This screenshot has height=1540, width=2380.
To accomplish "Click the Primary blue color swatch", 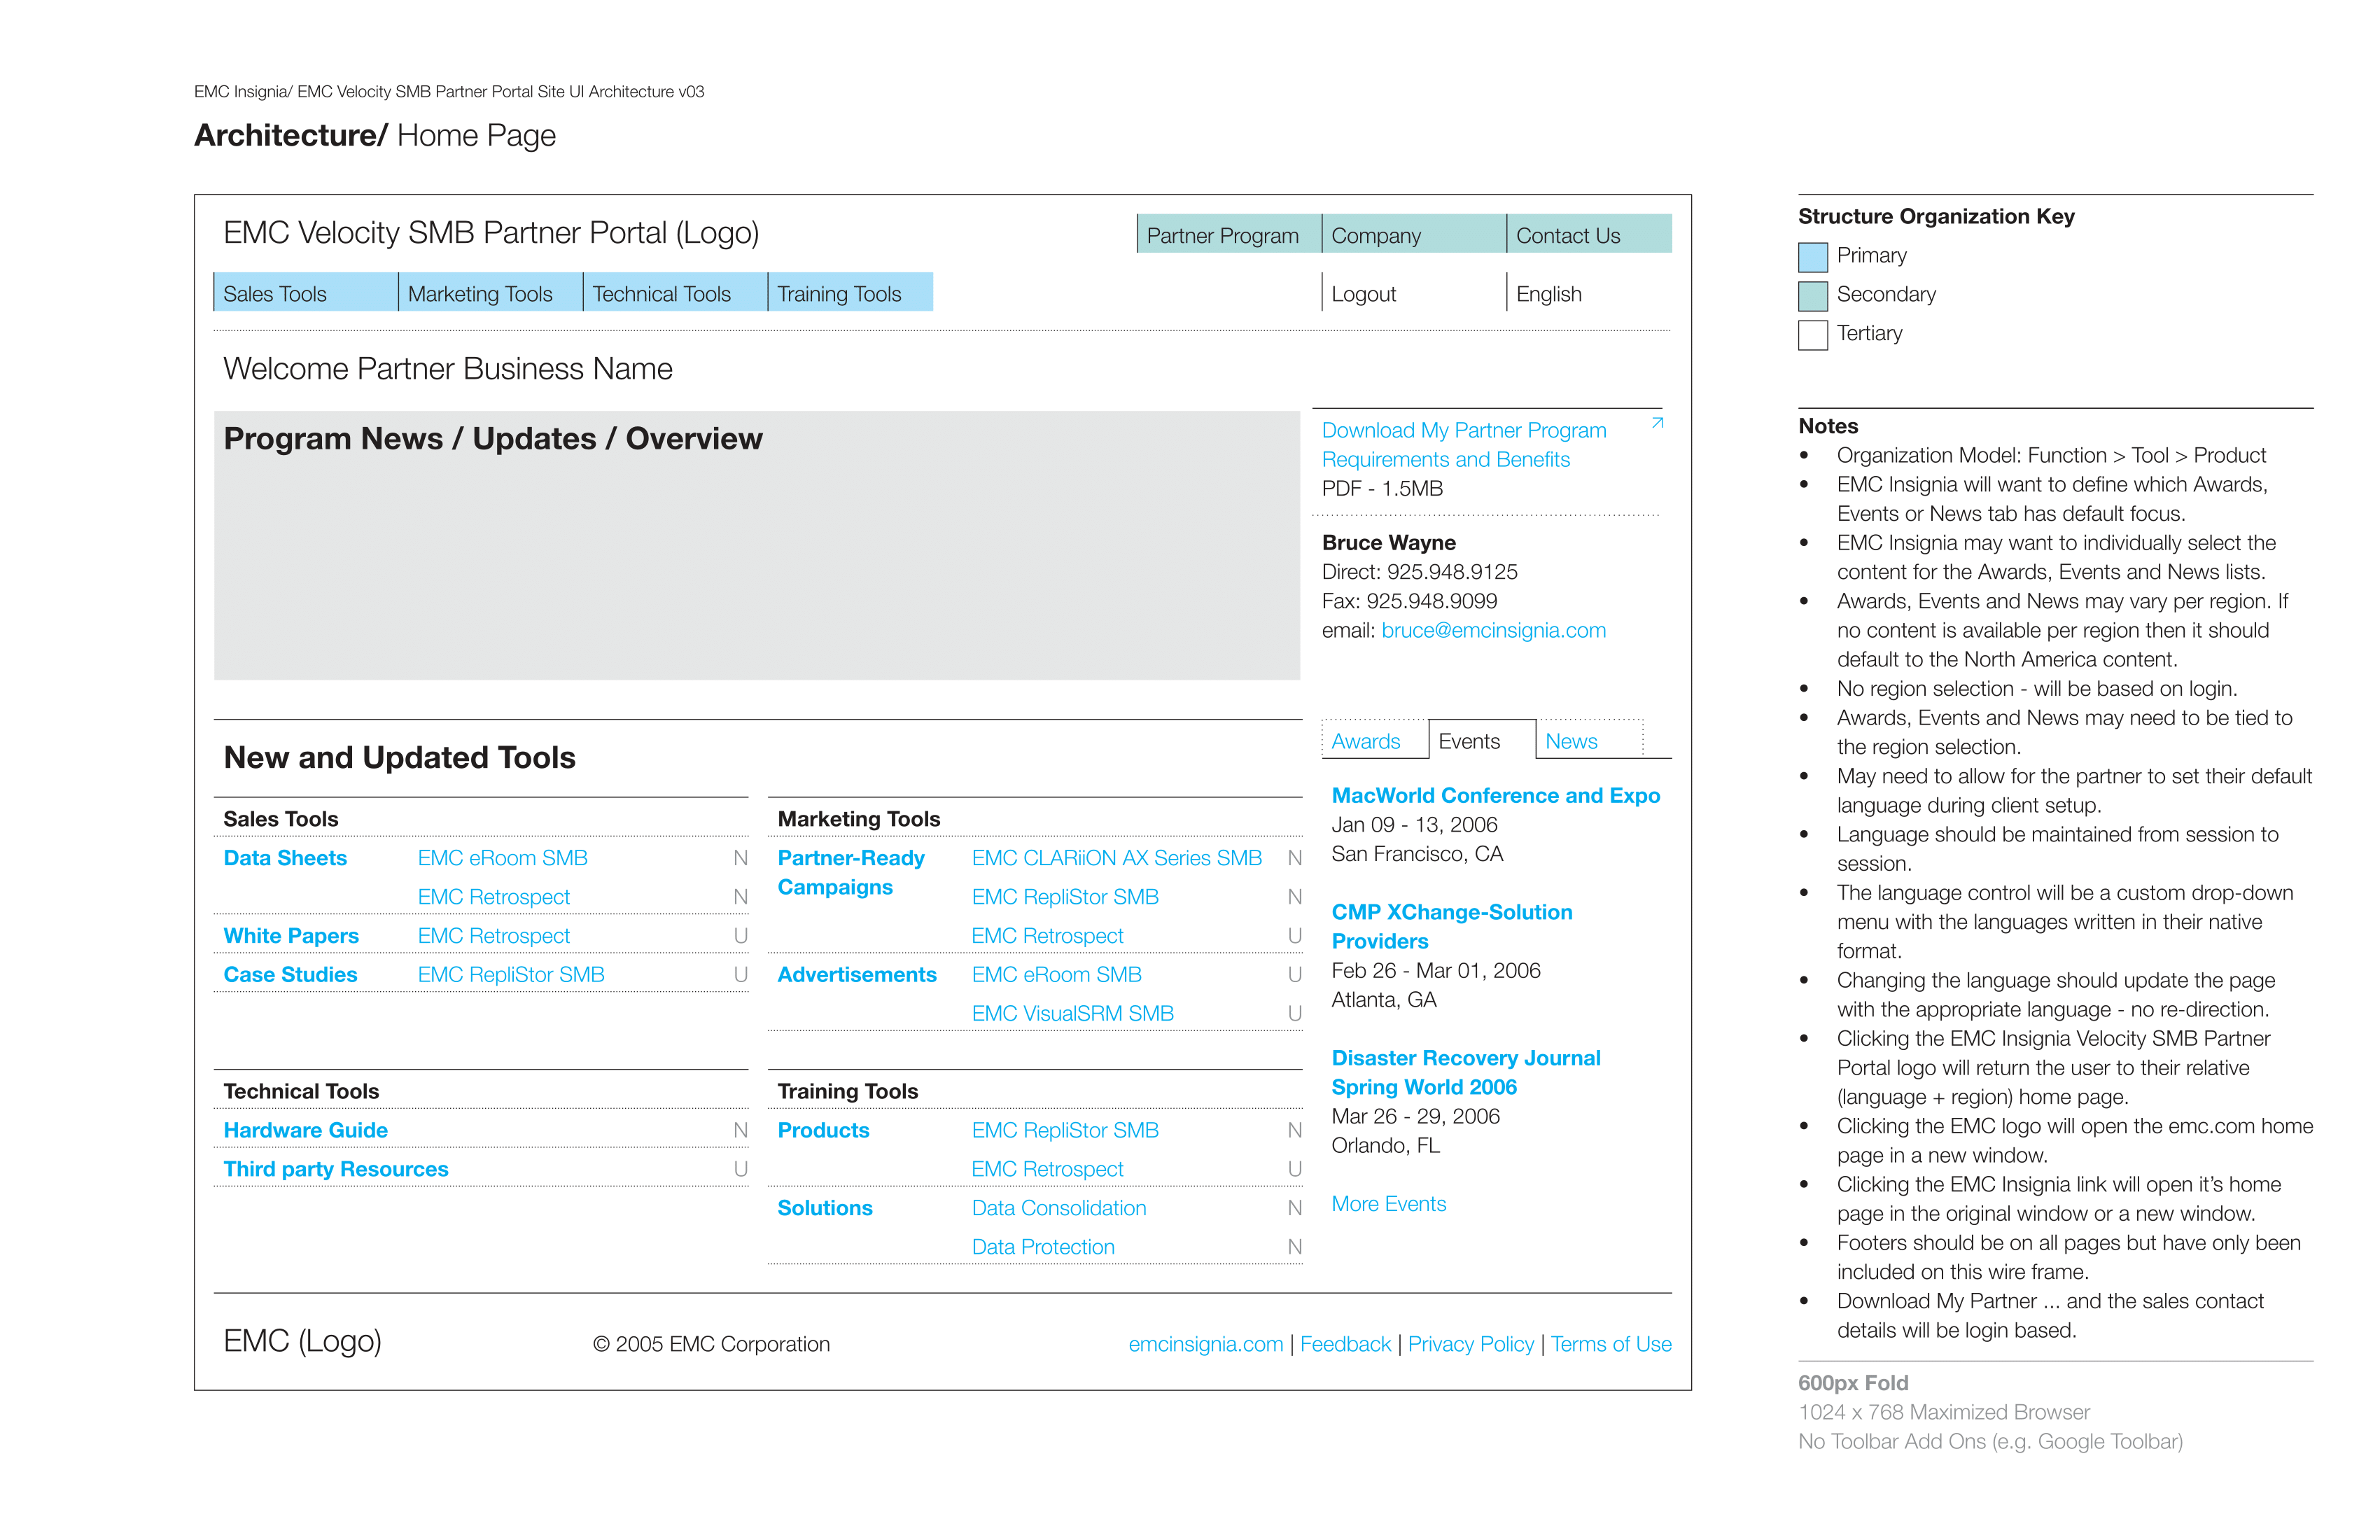I will (1812, 257).
